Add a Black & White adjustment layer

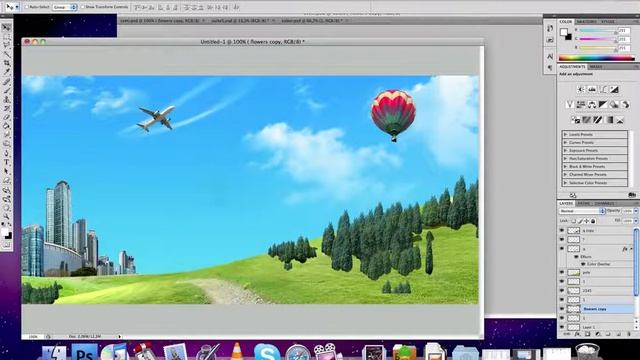pyautogui.click(x=603, y=104)
